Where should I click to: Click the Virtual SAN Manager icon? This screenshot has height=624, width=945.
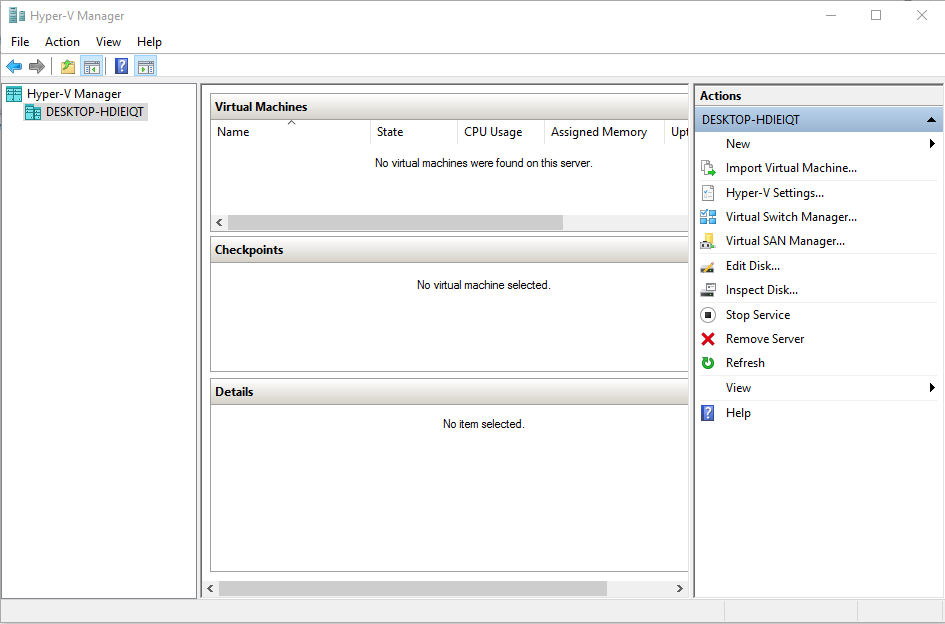[x=708, y=241]
